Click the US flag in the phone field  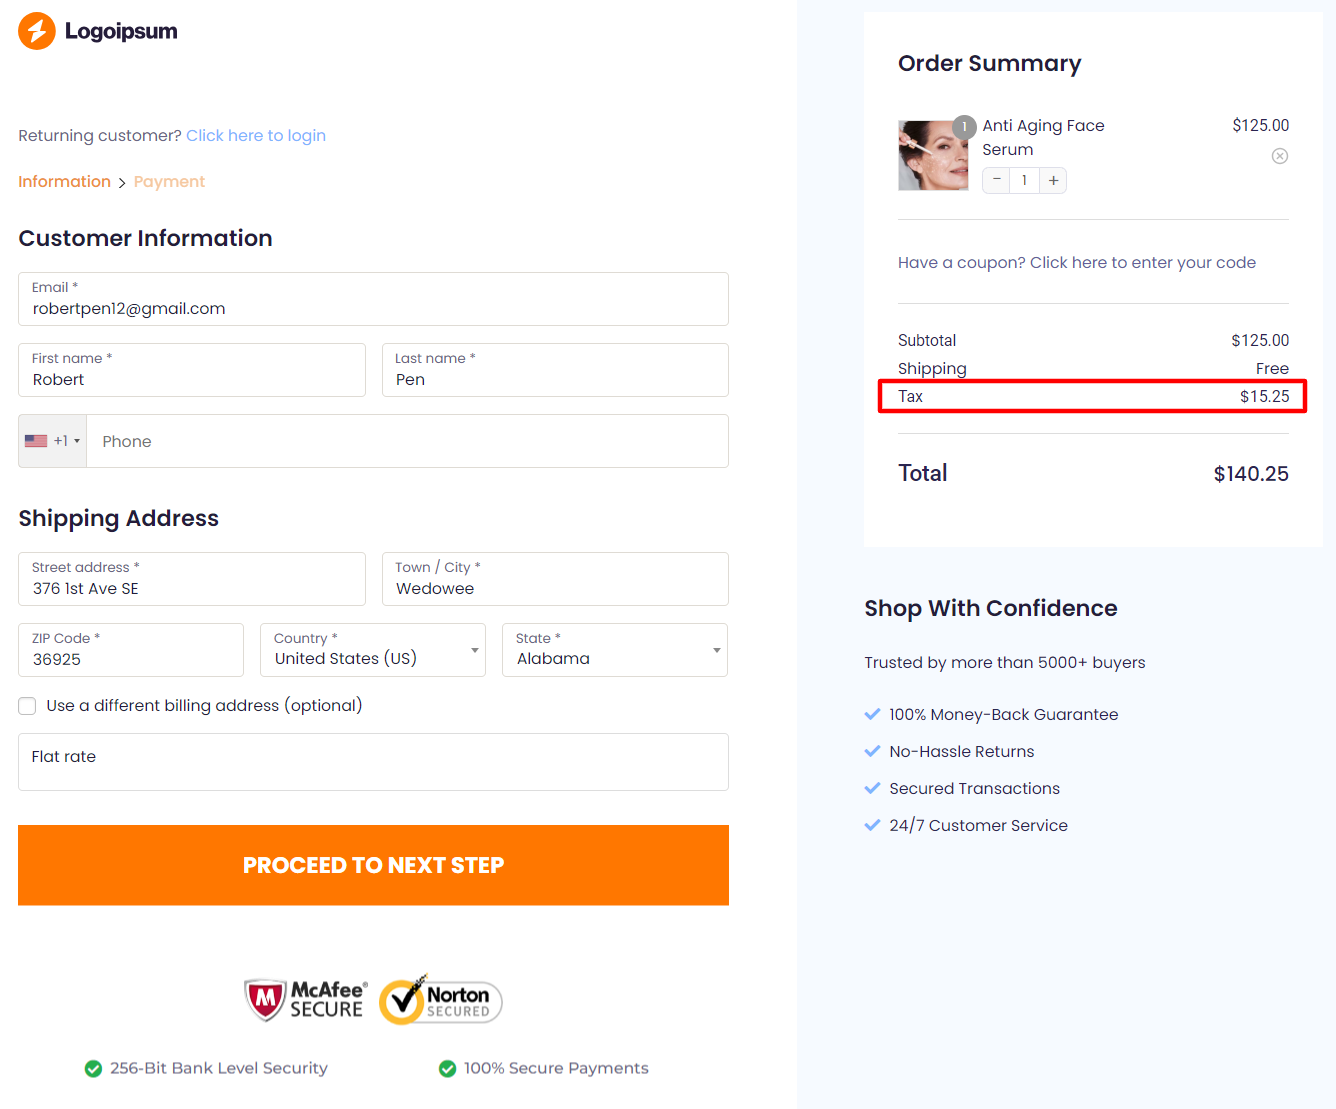(x=36, y=440)
